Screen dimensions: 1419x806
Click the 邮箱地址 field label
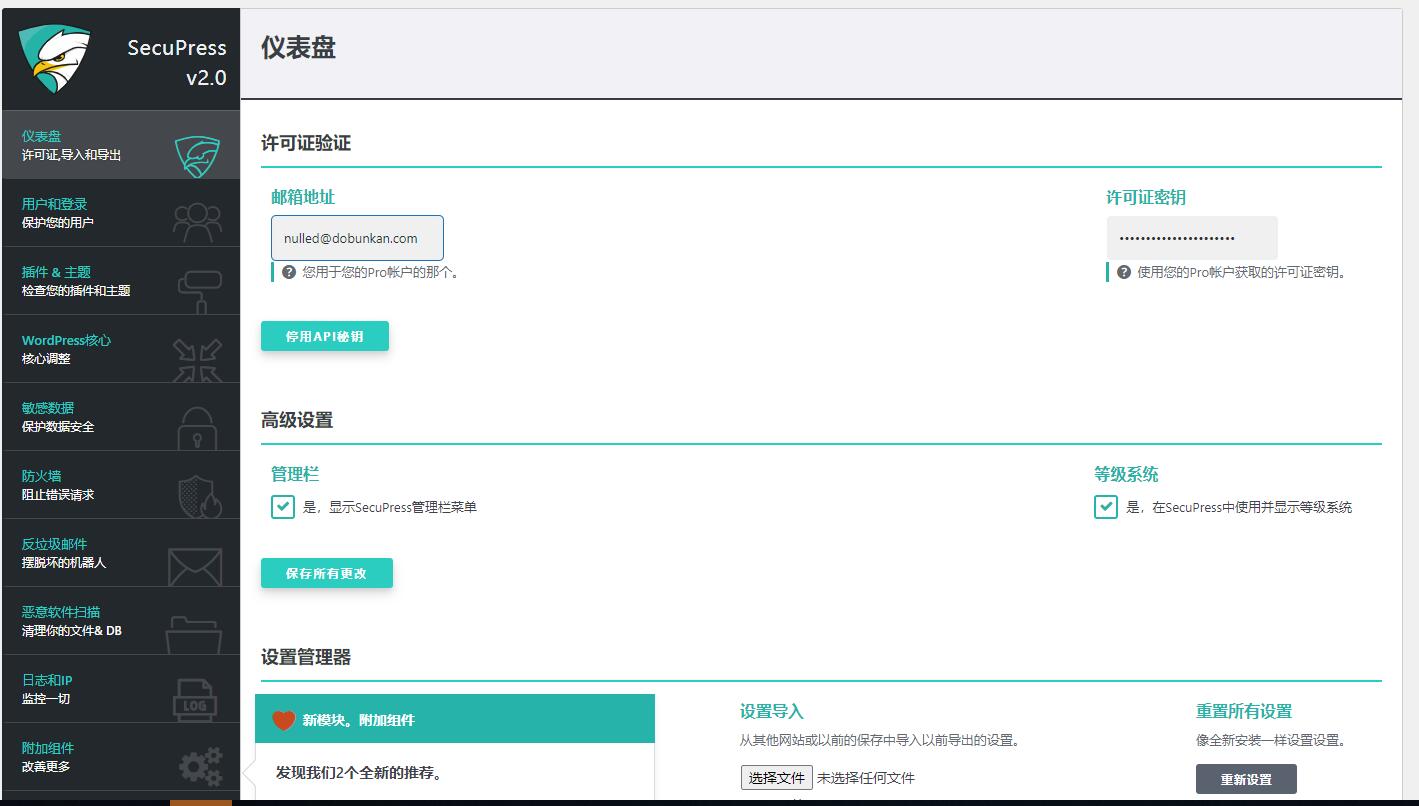303,197
